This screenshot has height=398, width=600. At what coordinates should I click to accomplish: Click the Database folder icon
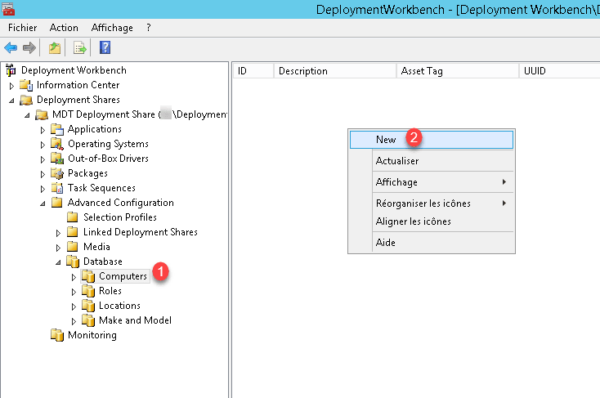coord(73,261)
